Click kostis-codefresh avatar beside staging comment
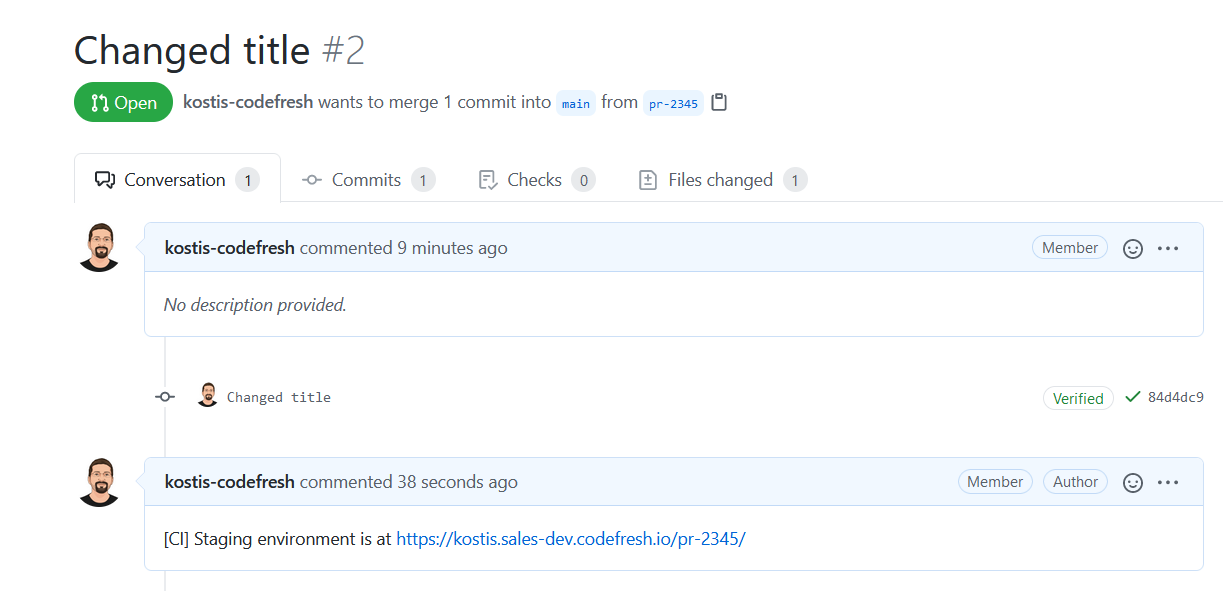Viewport: 1223px width, 591px height. [x=98, y=482]
